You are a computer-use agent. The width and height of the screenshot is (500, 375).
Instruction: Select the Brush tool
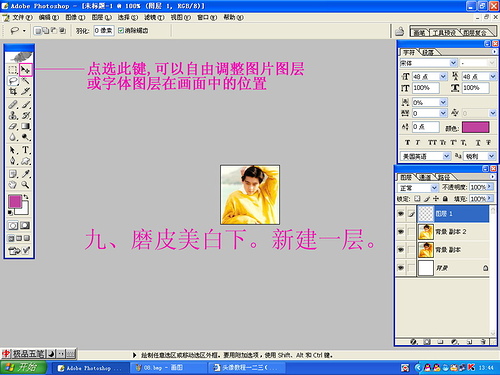tap(26, 105)
